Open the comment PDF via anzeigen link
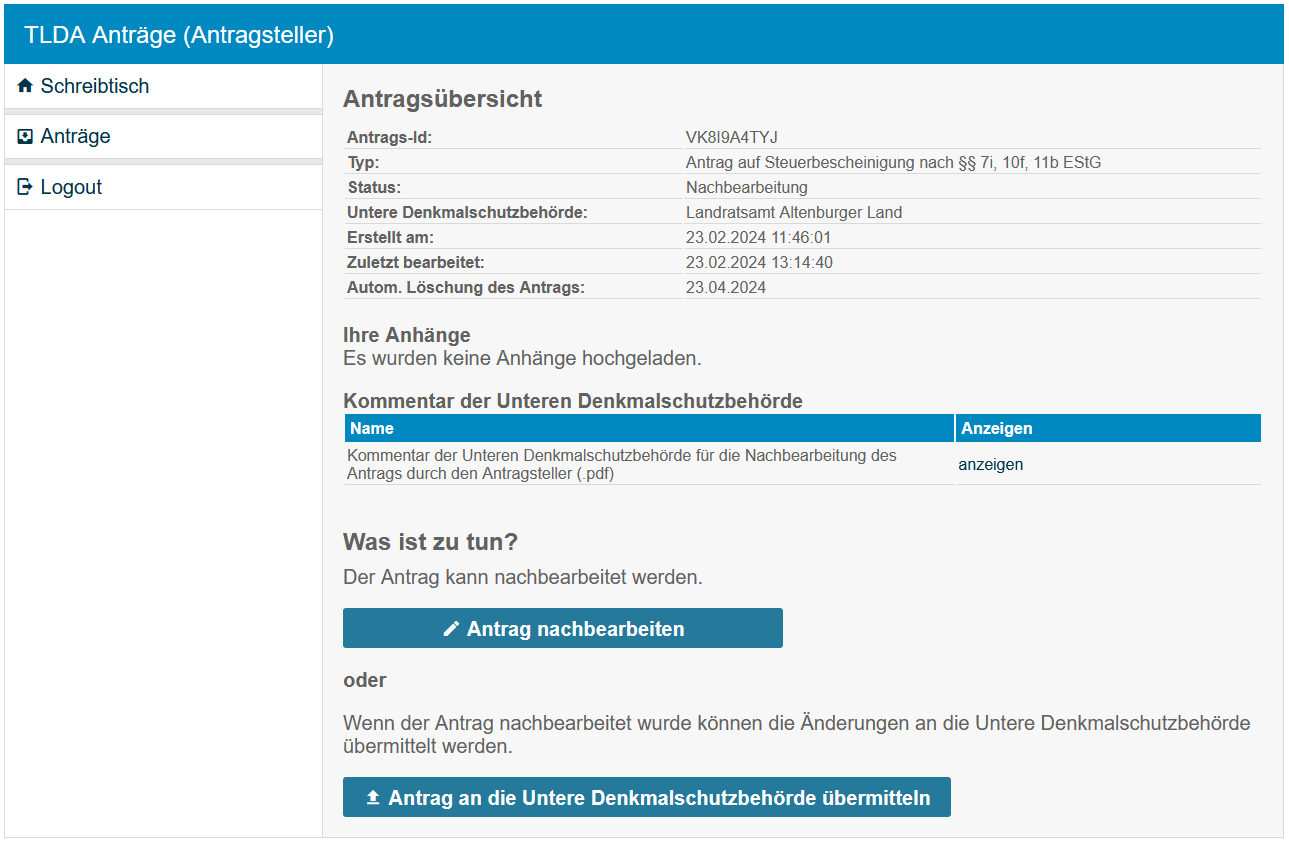Viewport: 1289px width, 843px height. click(x=990, y=465)
